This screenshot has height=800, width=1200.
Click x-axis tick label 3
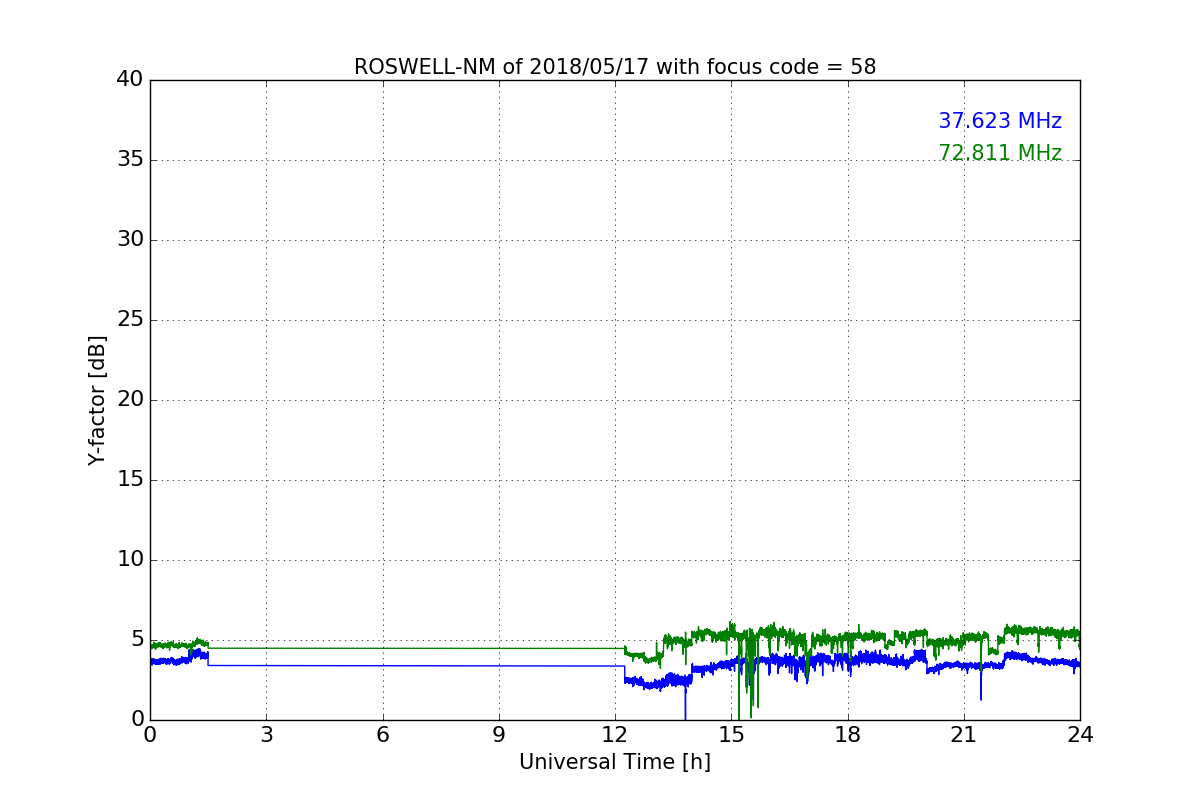266,735
